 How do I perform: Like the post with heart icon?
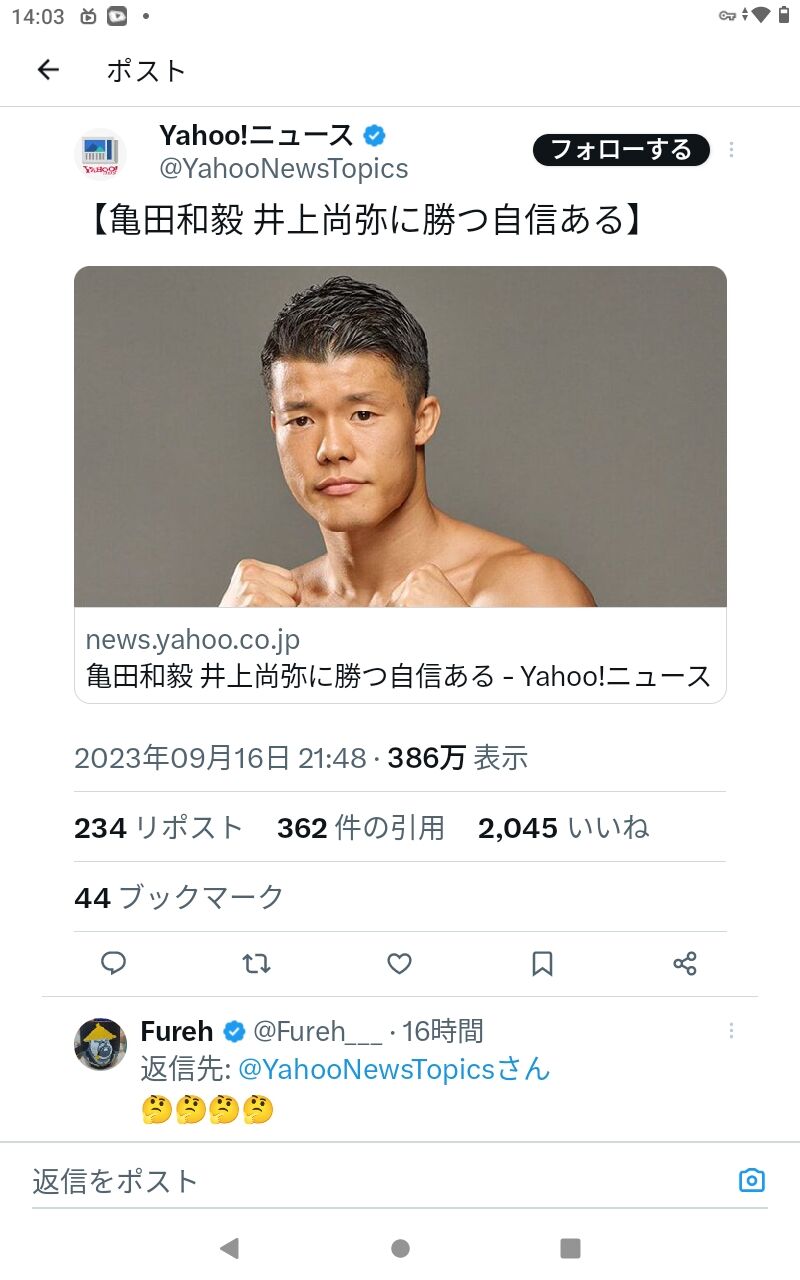400,964
